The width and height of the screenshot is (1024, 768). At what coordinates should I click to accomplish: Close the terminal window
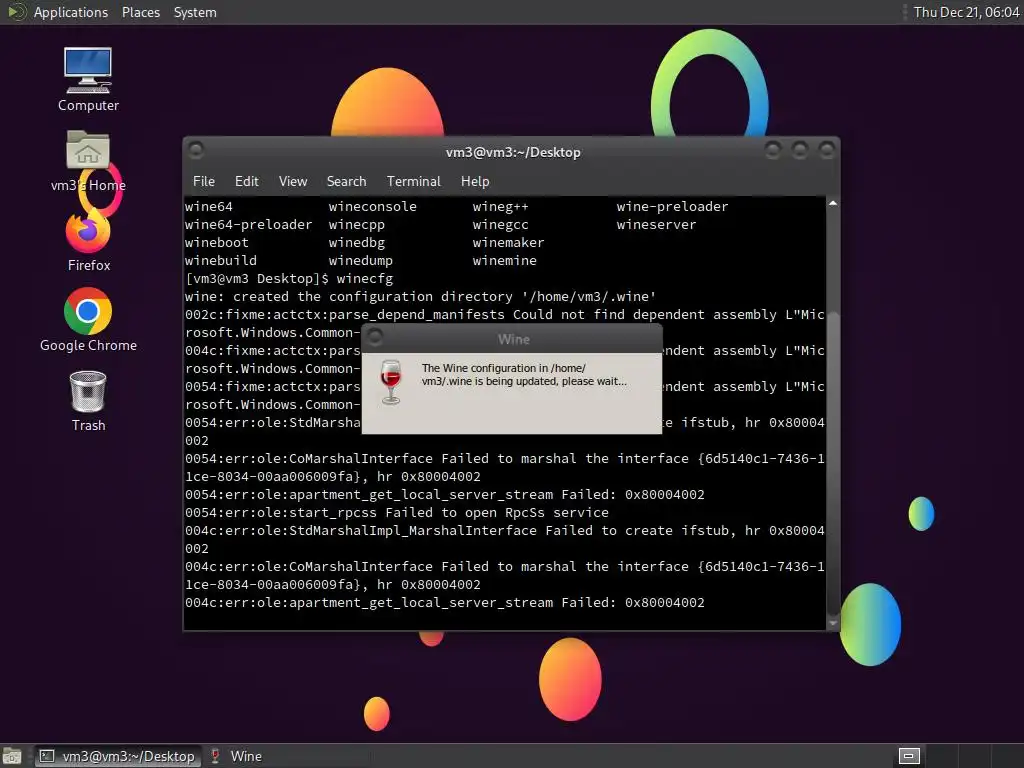[x=827, y=151]
